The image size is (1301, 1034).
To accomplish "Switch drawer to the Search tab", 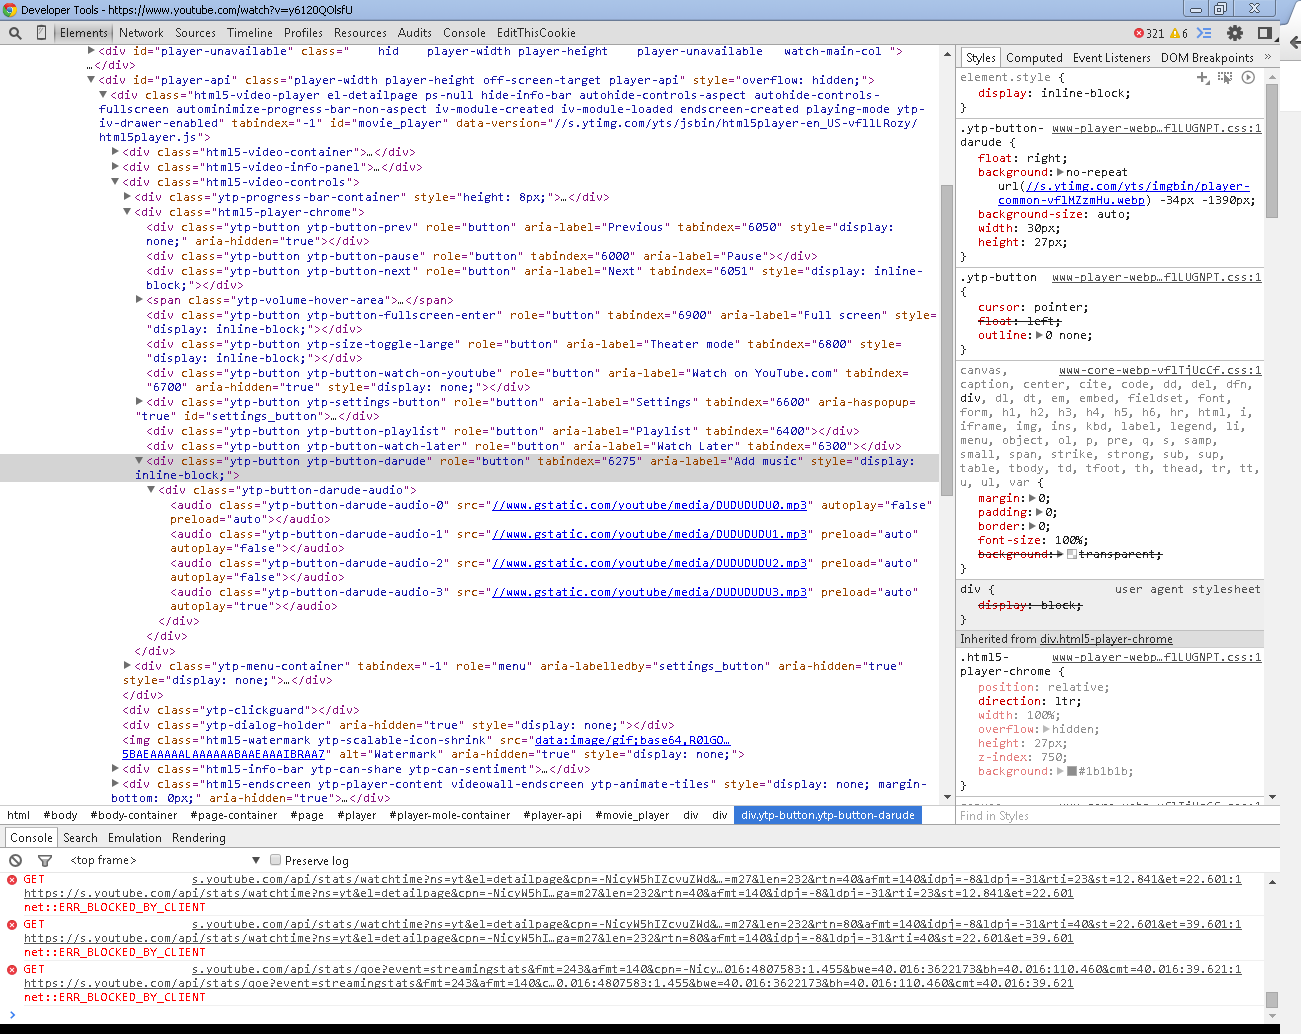I will pos(80,838).
